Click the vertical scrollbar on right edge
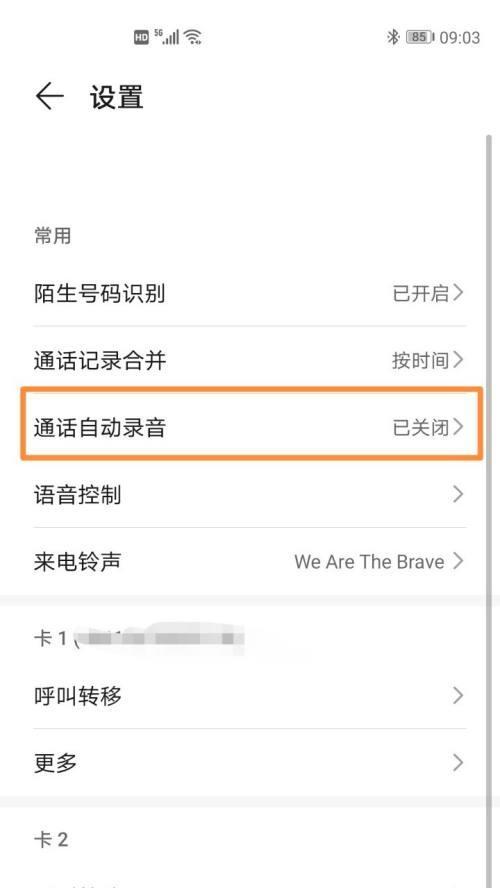This screenshot has width=500, height=888. pyautogui.click(x=489, y=510)
